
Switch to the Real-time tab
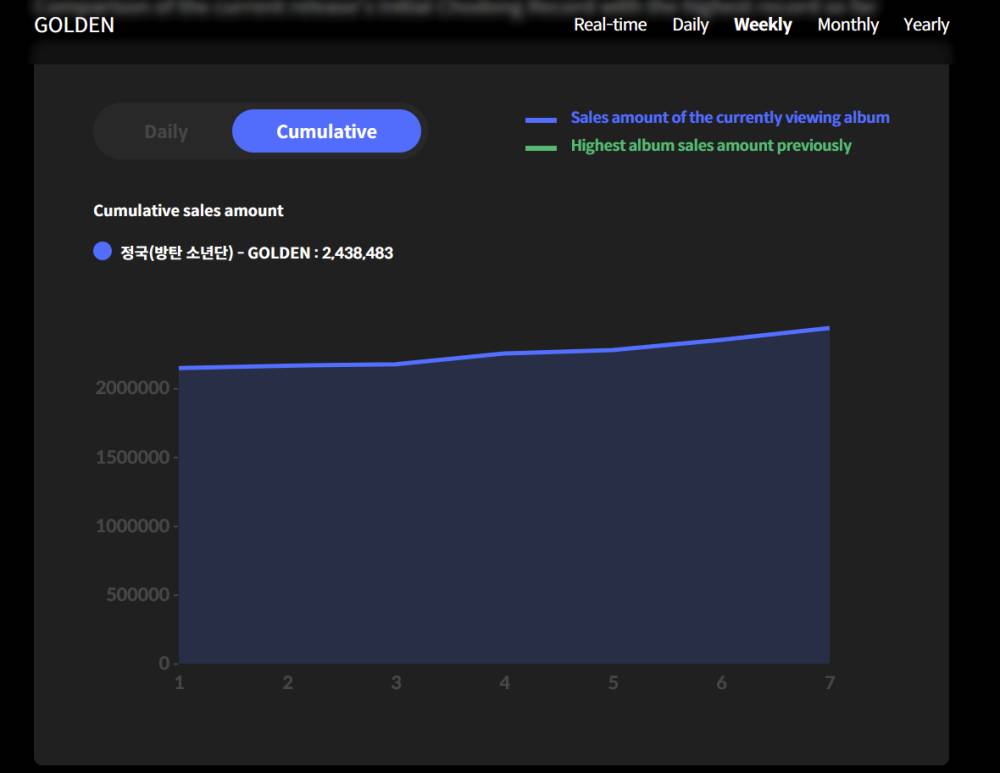[610, 25]
